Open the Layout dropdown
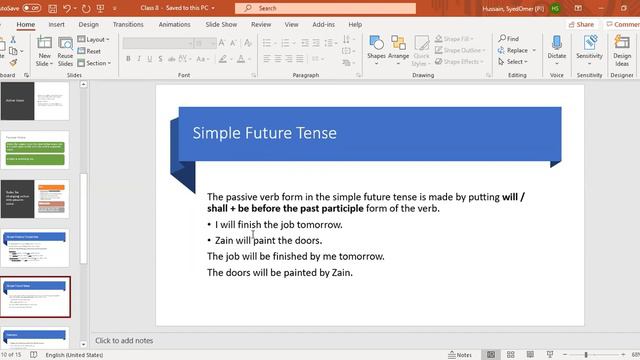 (x=93, y=39)
